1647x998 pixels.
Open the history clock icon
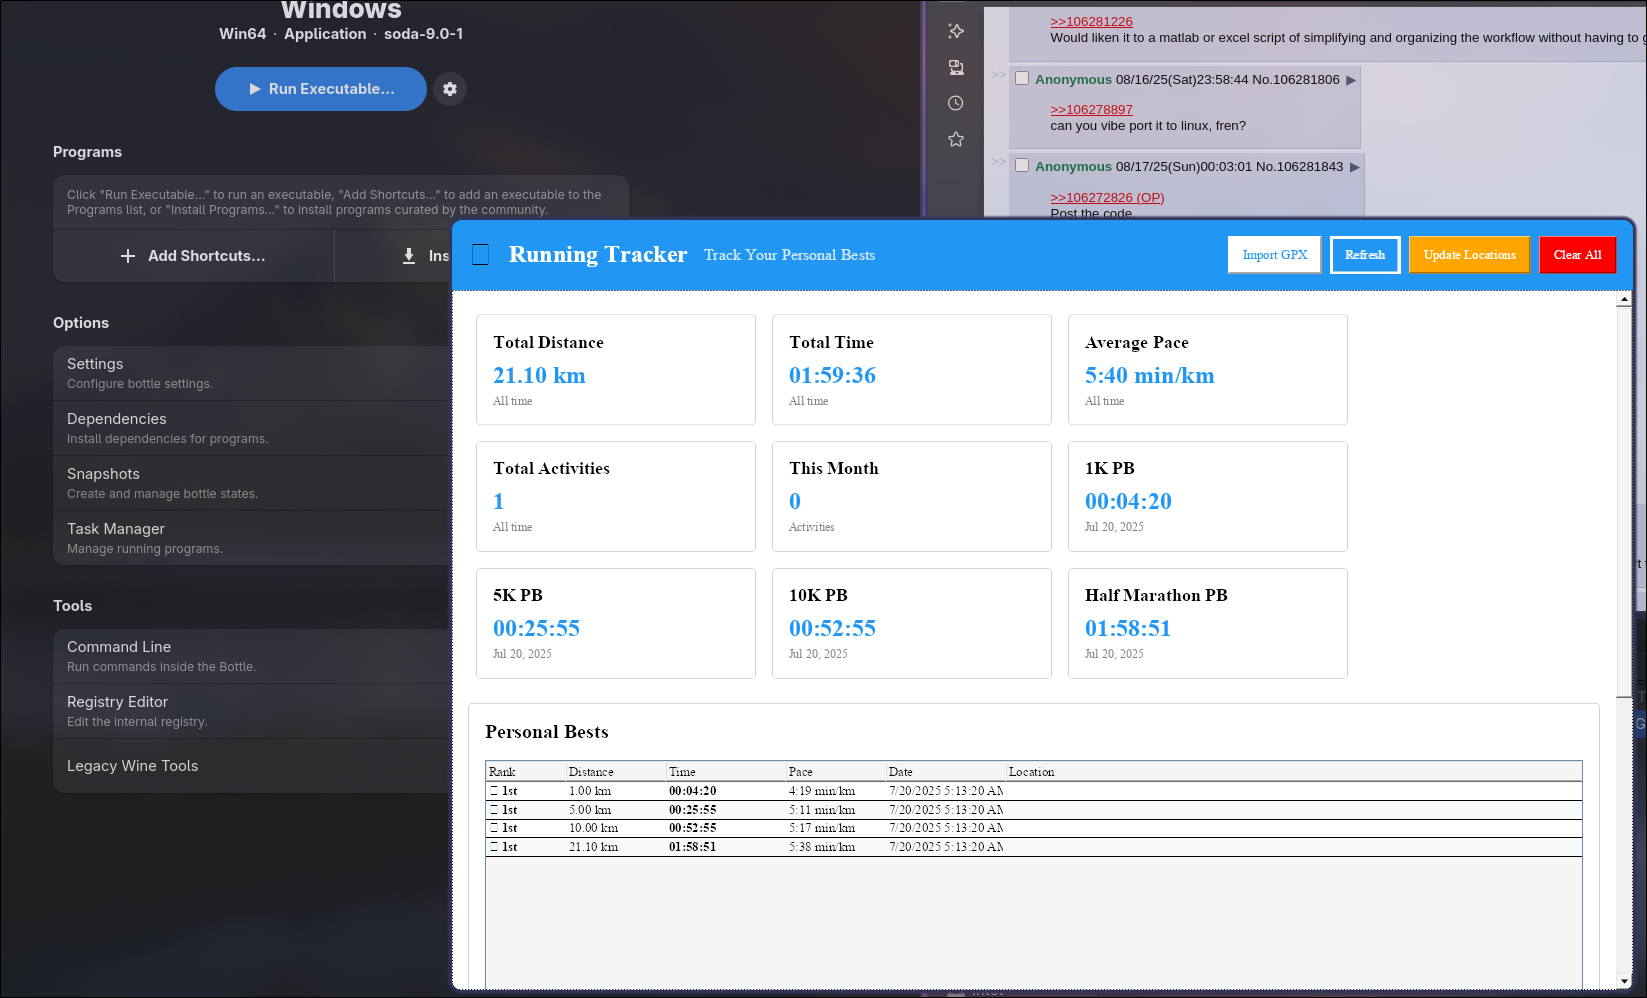click(x=956, y=103)
